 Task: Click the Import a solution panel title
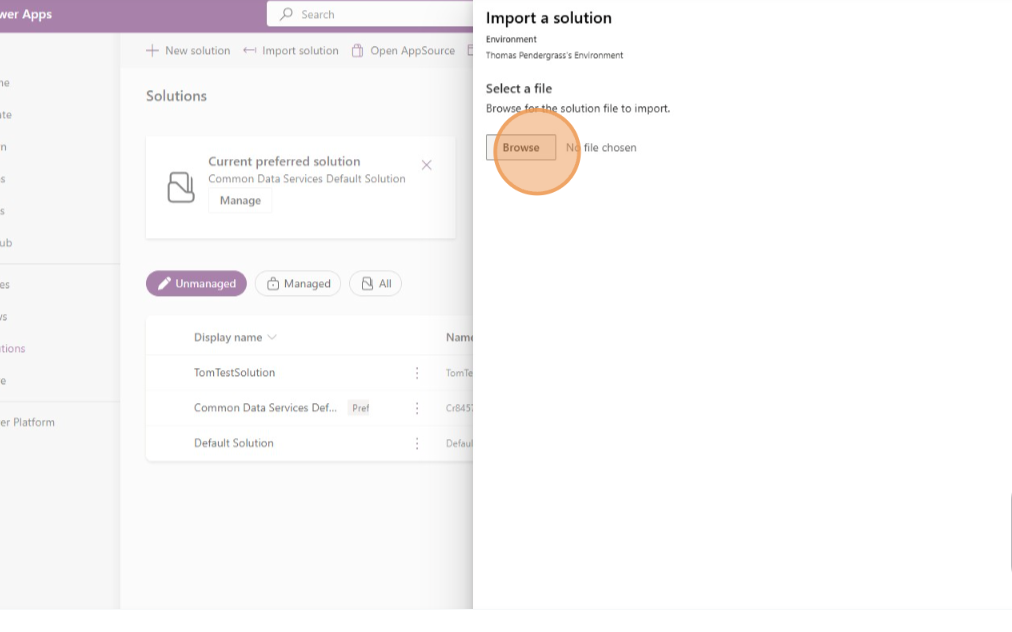pyautogui.click(x=549, y=18)
